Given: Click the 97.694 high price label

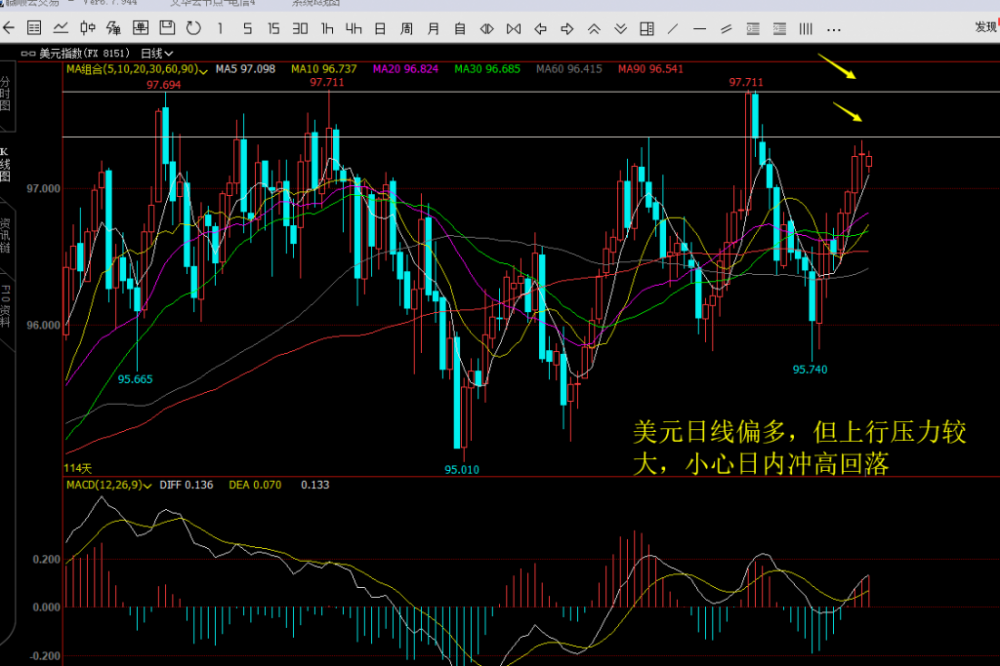Looking at the screenshot, I should (164, 85).
